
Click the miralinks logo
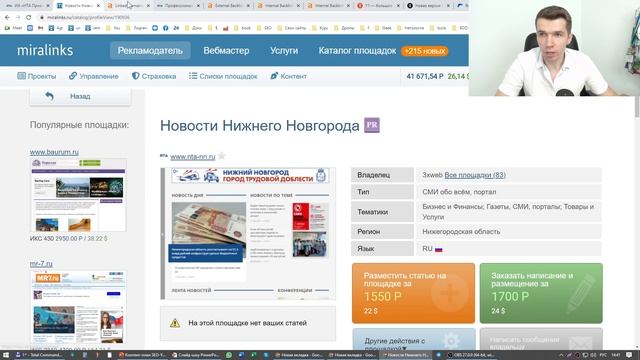pos(45,51)
